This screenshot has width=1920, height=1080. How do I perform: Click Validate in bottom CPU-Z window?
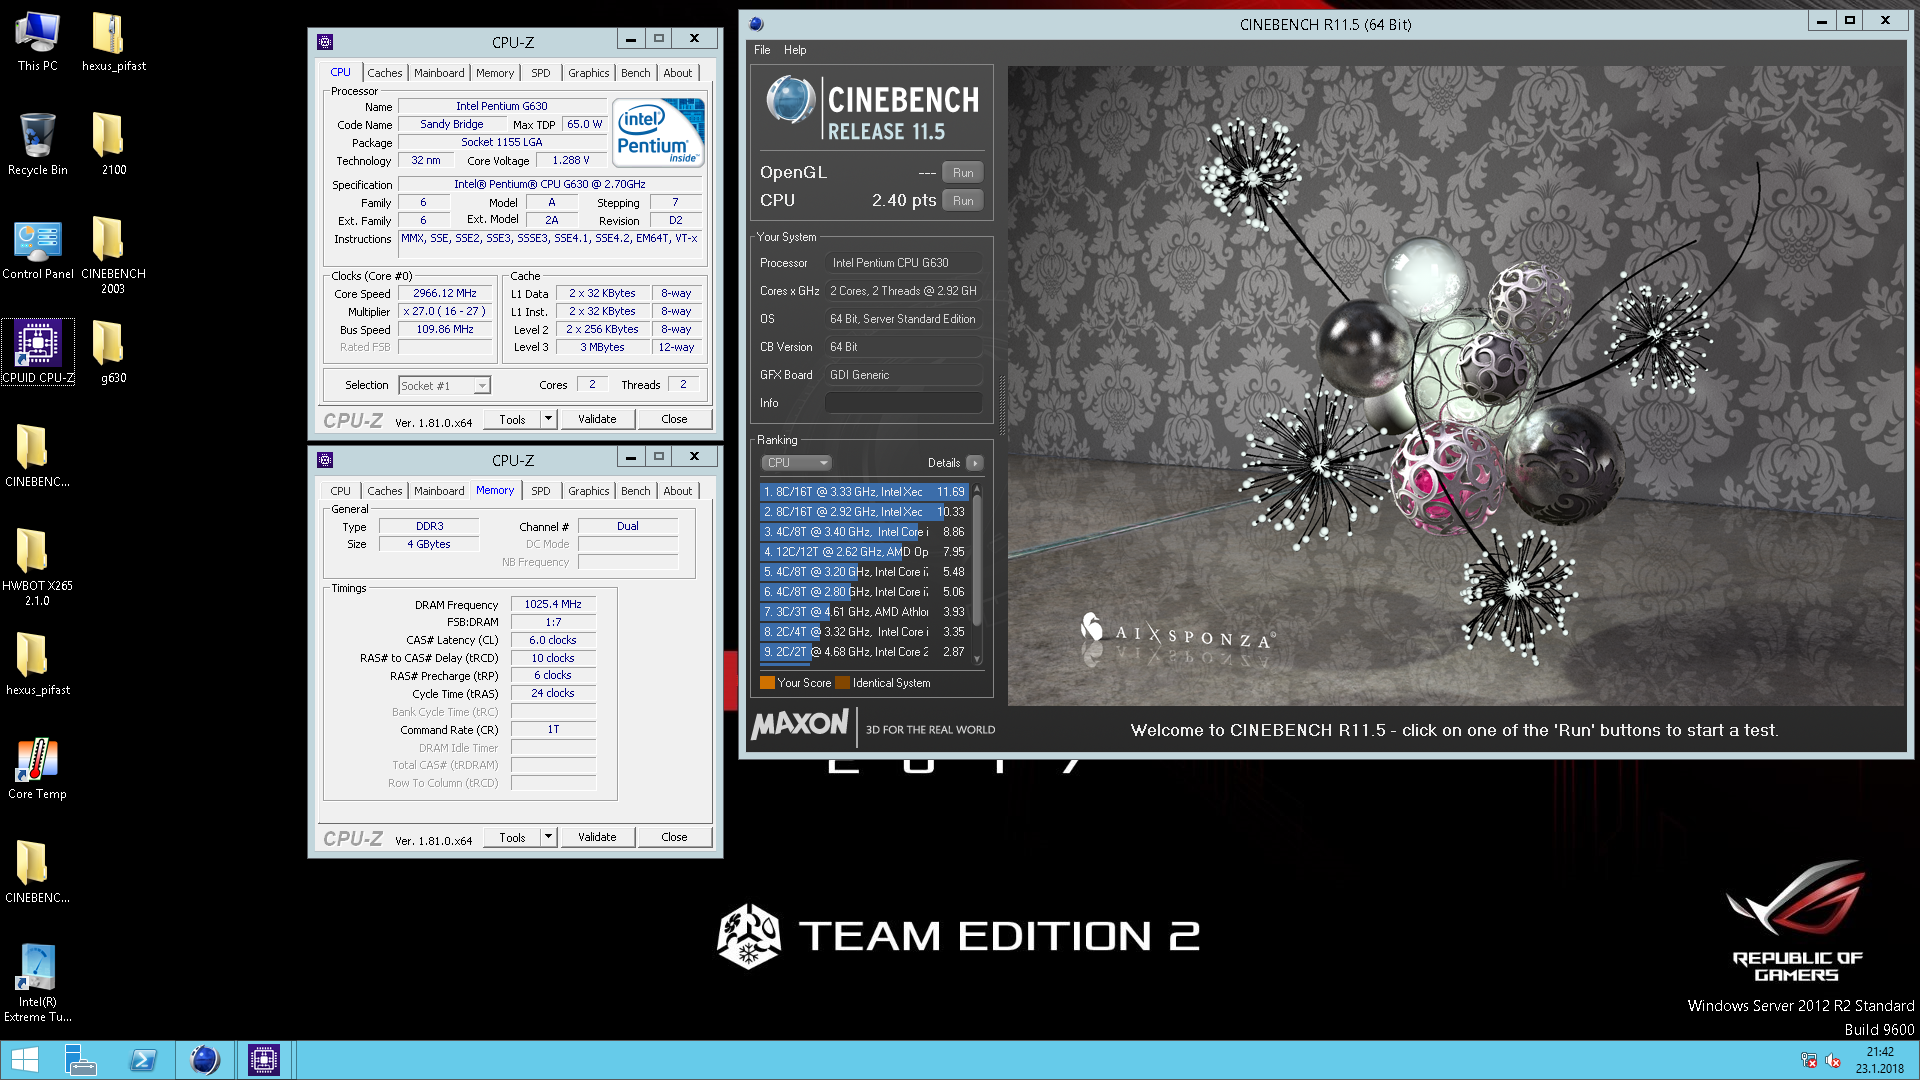pos(597,837)
